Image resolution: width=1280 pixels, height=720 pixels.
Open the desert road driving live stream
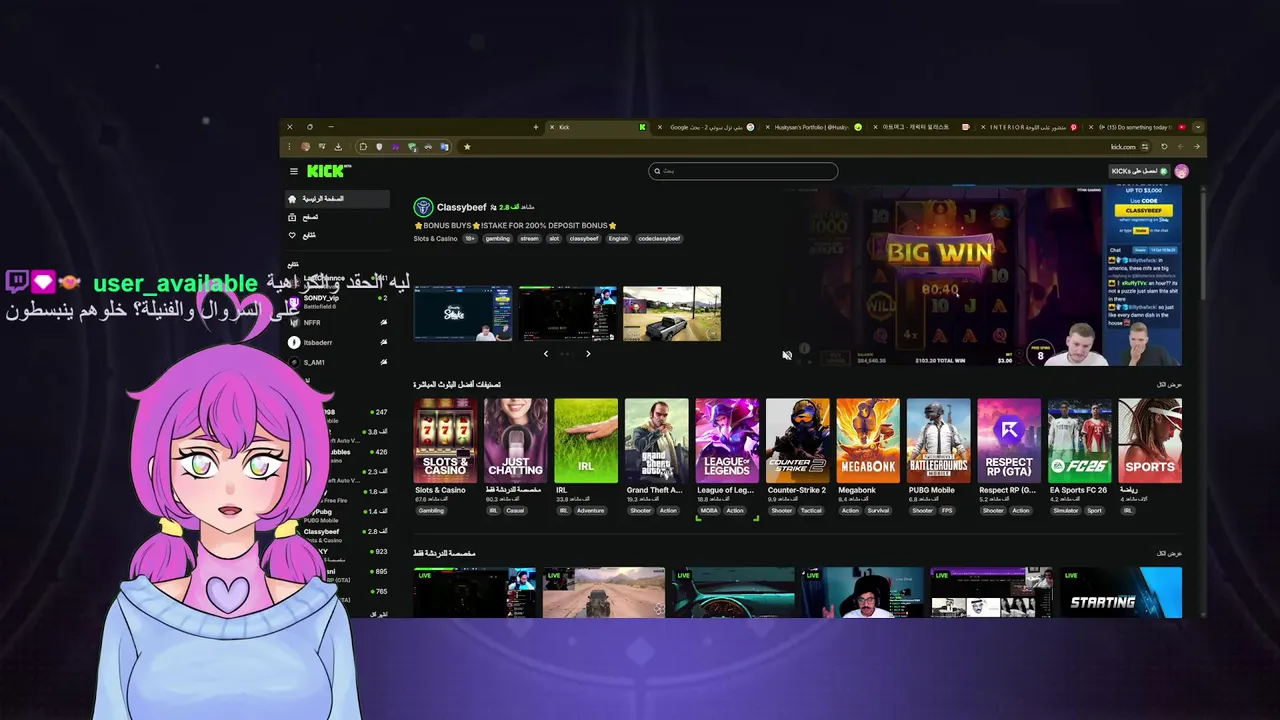604,592
